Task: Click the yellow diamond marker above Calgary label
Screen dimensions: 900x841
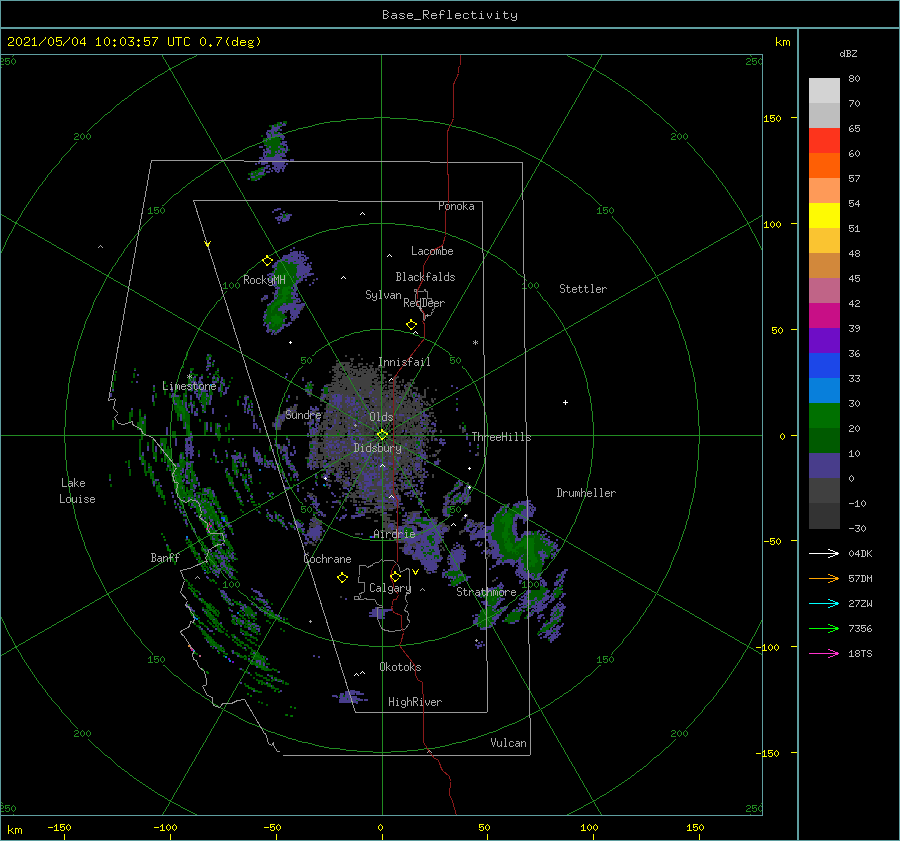Action: pyautogui.click(x=395, y=576)
